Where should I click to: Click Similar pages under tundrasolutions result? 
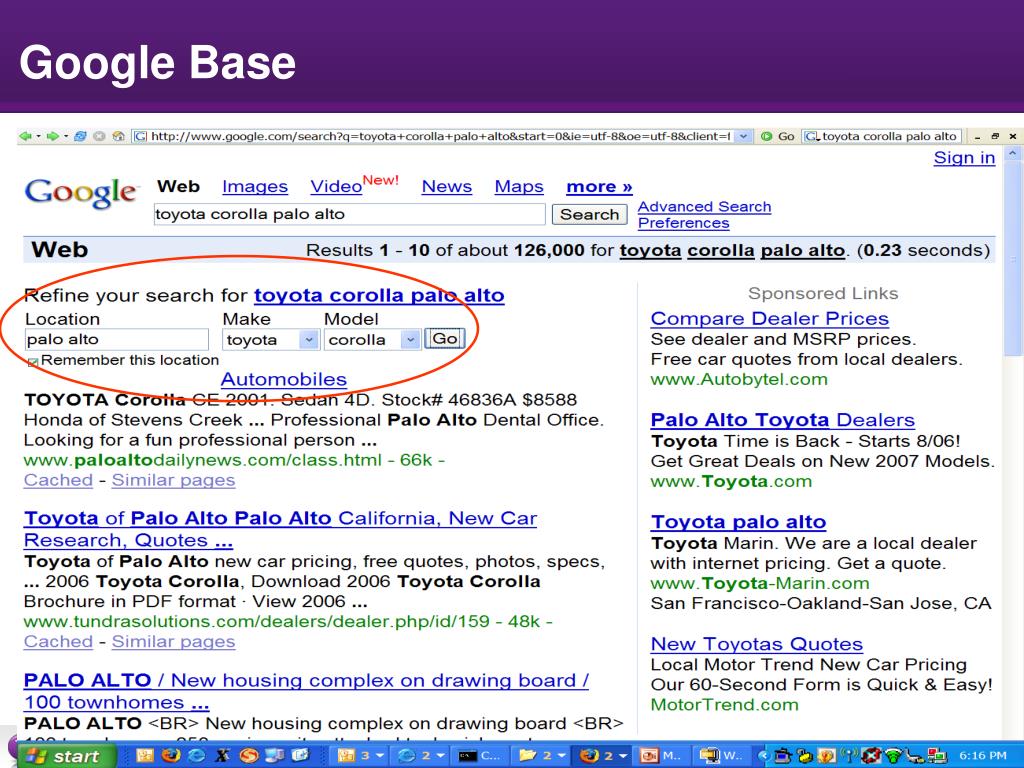(173, 641)
